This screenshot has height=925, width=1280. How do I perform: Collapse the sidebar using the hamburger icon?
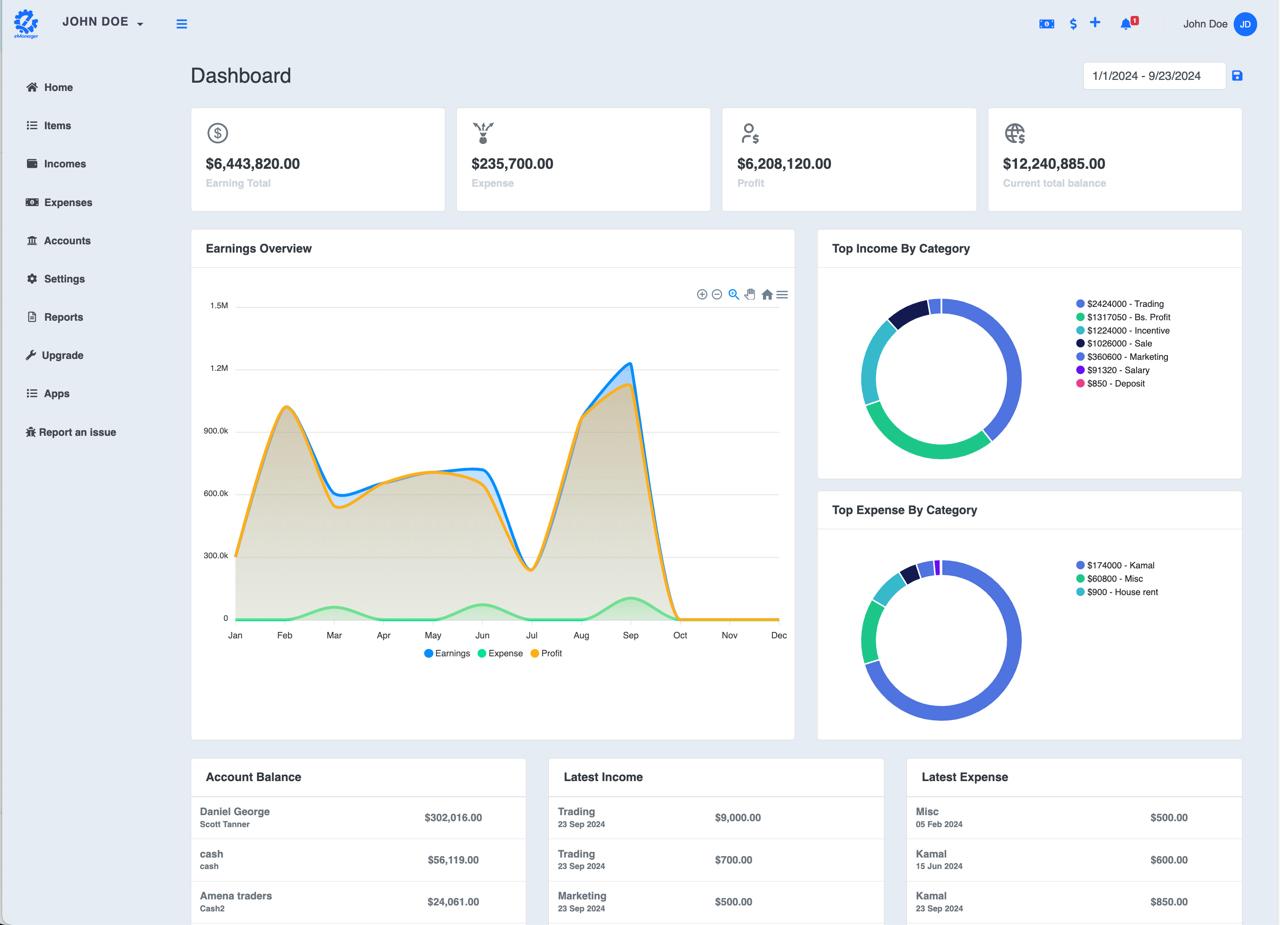click(181, 23)
